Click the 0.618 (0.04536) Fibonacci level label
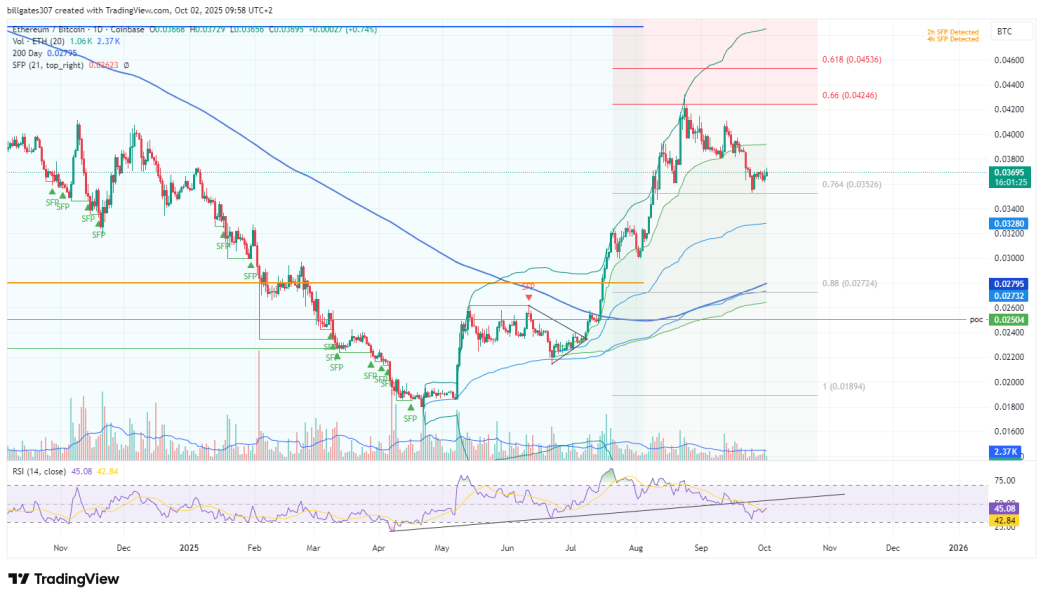The image size is (1043, 600). click(x=852, y=60)
